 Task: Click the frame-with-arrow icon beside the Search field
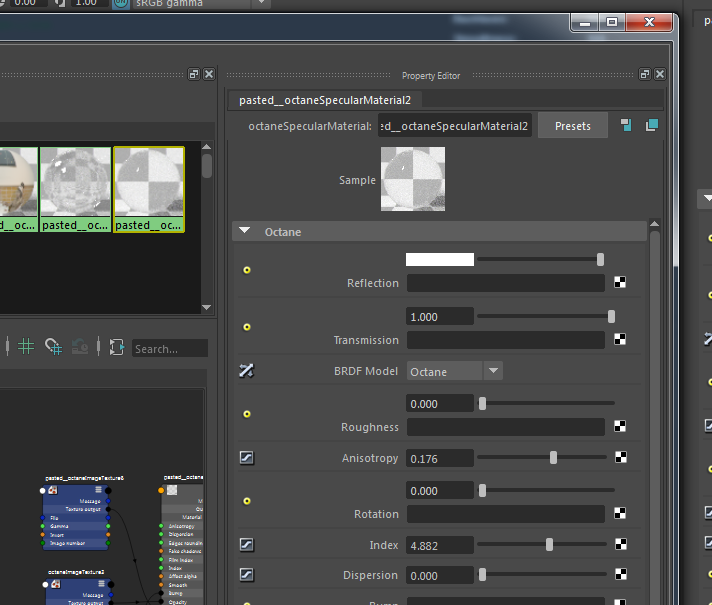pos(116,347)
